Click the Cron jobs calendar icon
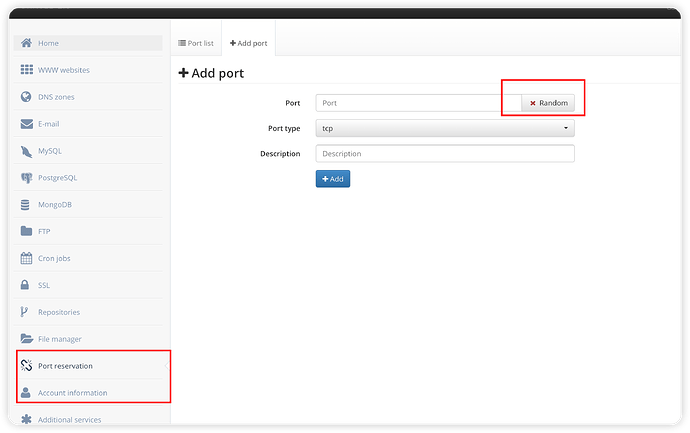 (26, 258)
